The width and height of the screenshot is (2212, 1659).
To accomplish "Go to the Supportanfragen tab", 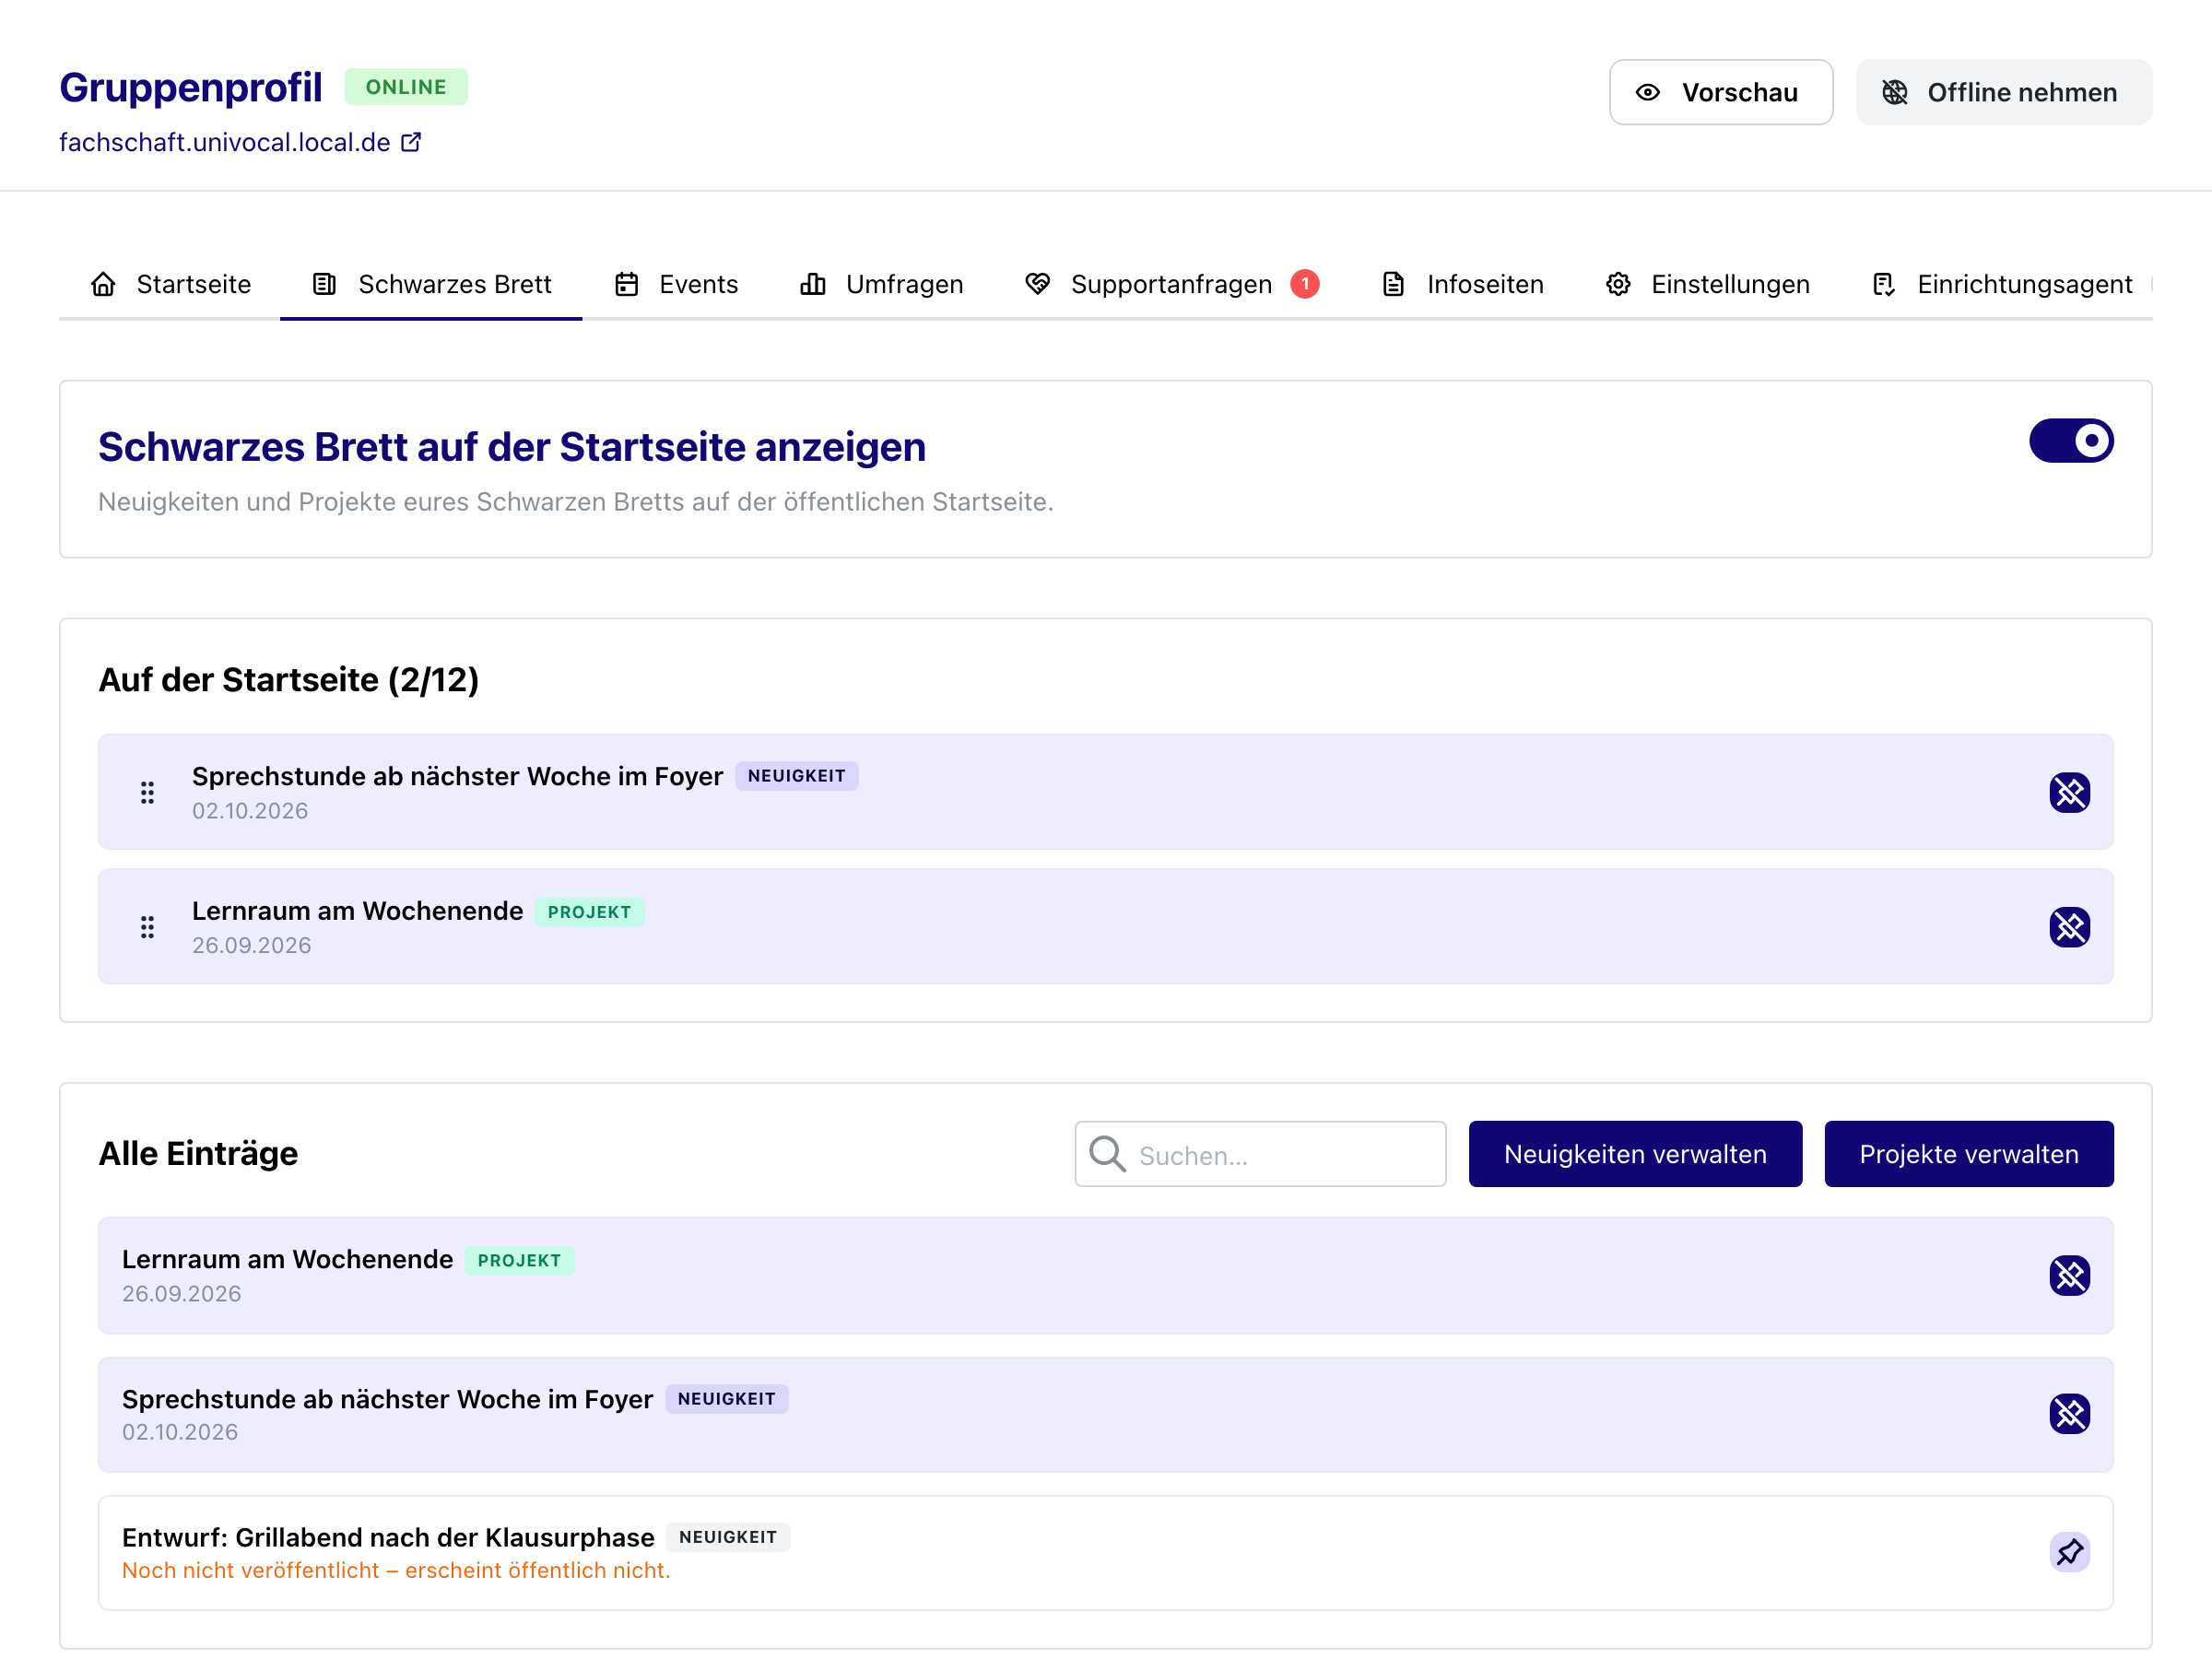I will 1171,284.
